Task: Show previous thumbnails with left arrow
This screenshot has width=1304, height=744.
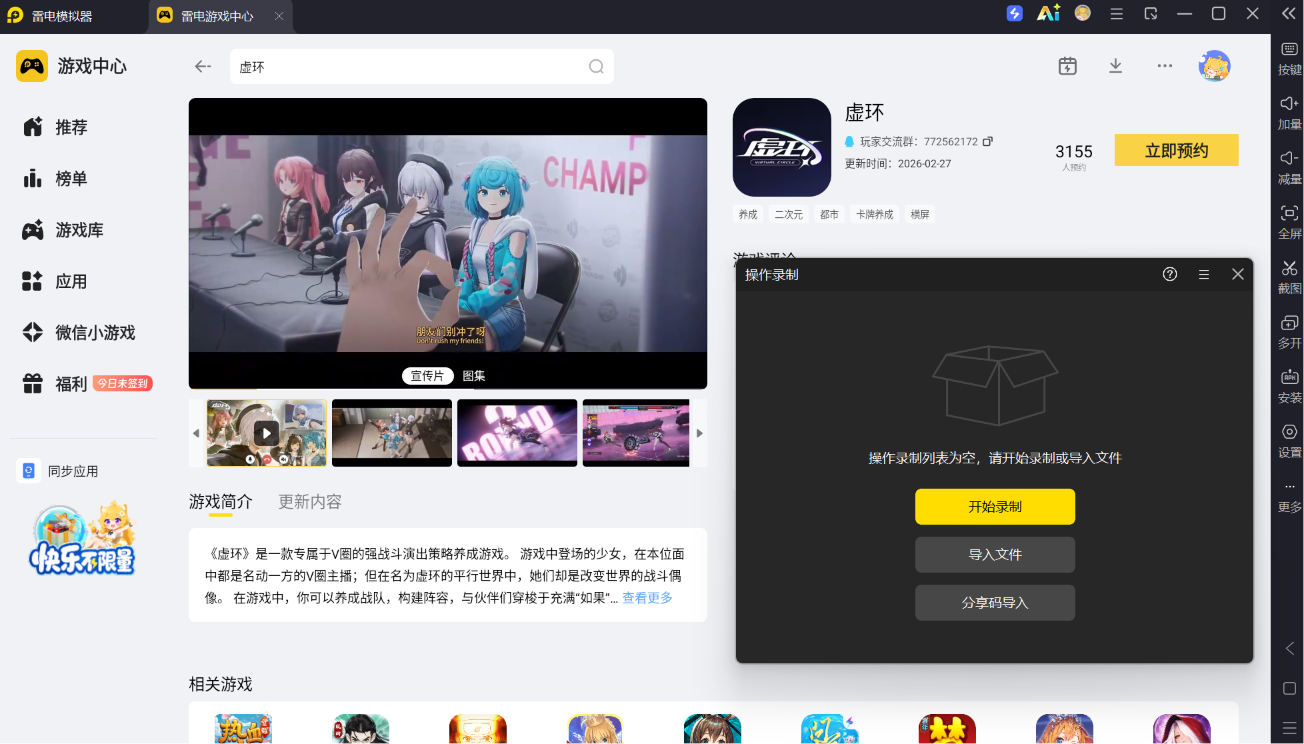Action: pos(196,433)
